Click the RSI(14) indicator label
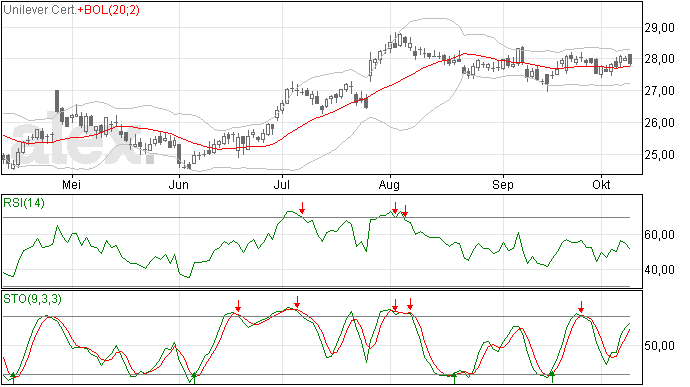This screenshot has height=387, width=690. 24,203
